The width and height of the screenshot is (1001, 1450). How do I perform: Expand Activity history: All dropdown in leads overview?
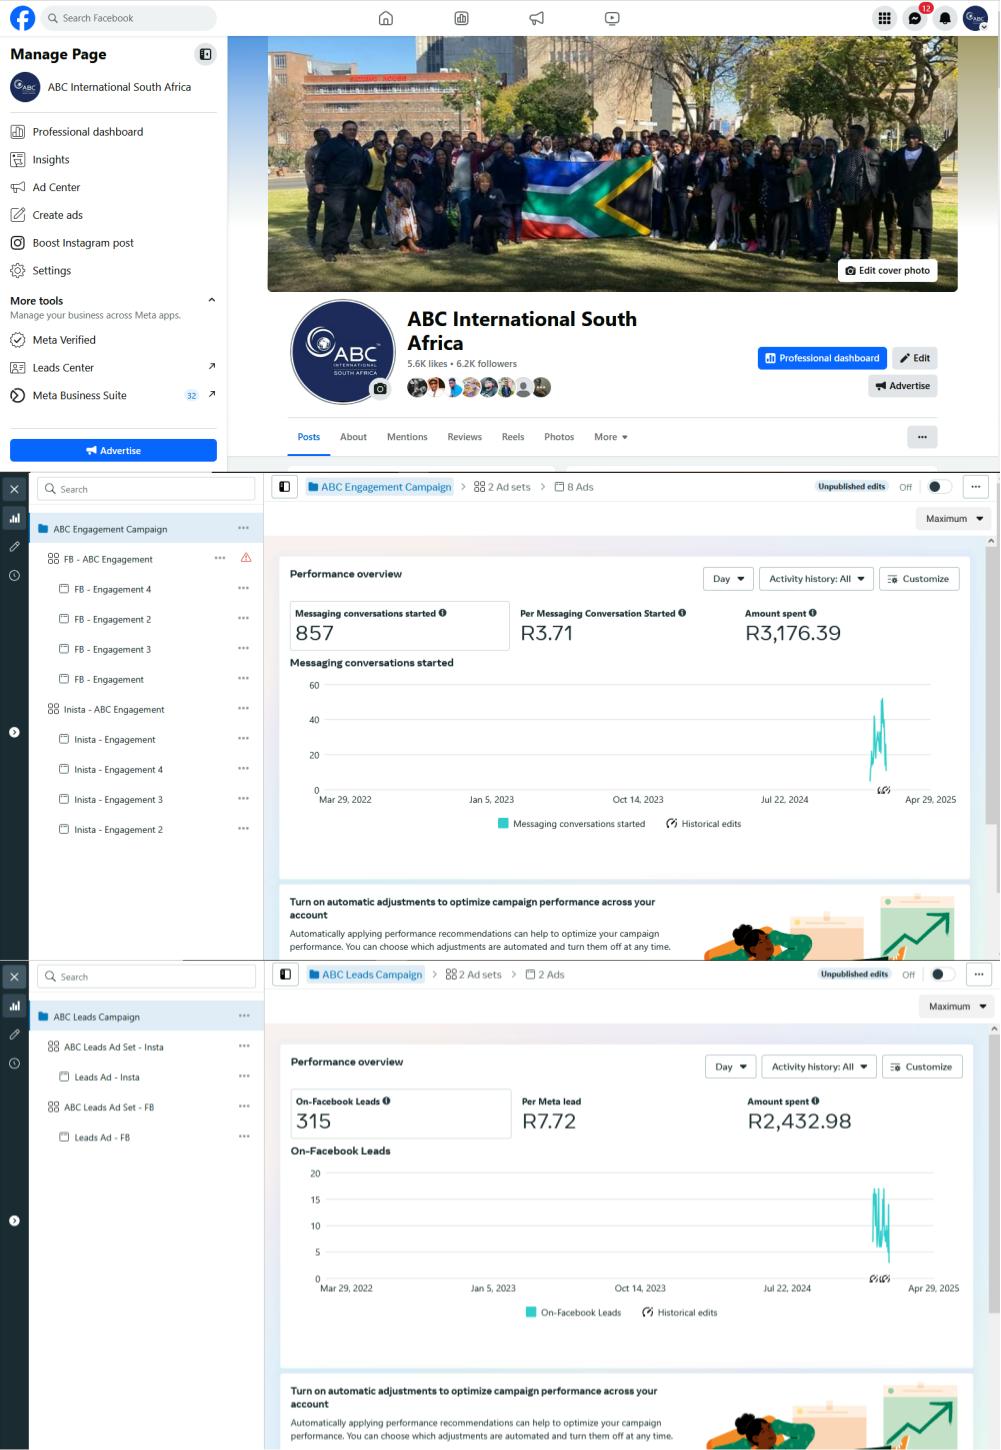[x=819, y=1067]
